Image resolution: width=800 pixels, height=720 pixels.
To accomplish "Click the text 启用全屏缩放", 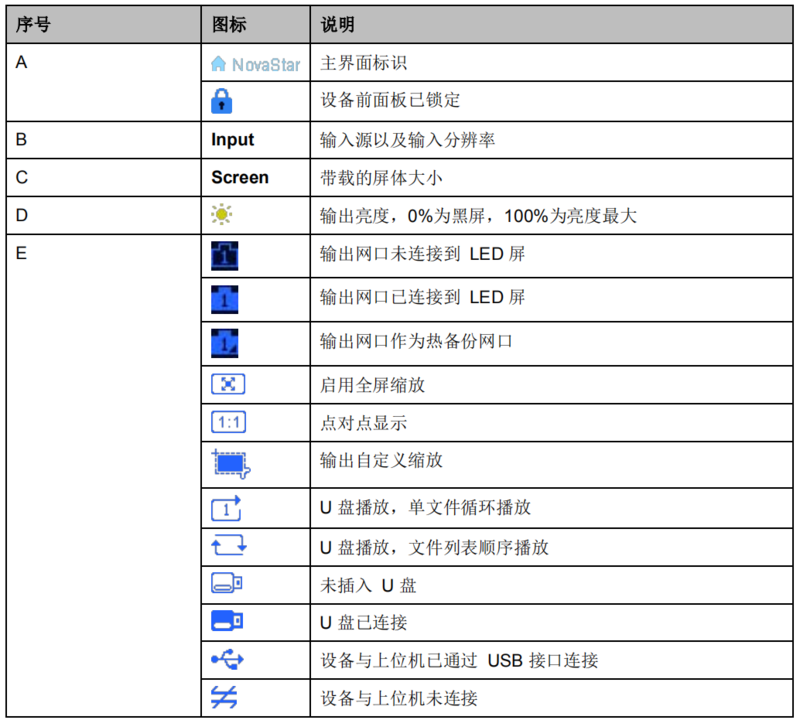I will click(372, 385).
